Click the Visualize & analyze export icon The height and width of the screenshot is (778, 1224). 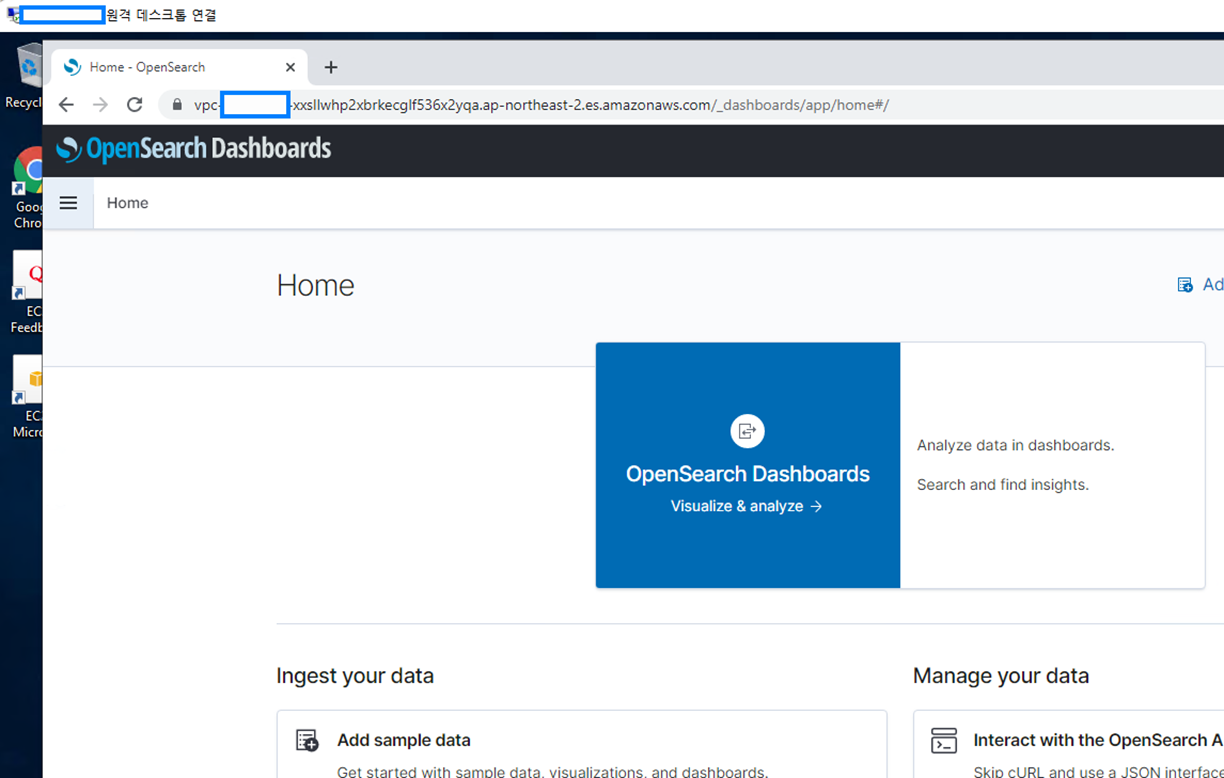pyautogui.click(x=747, y=431)
